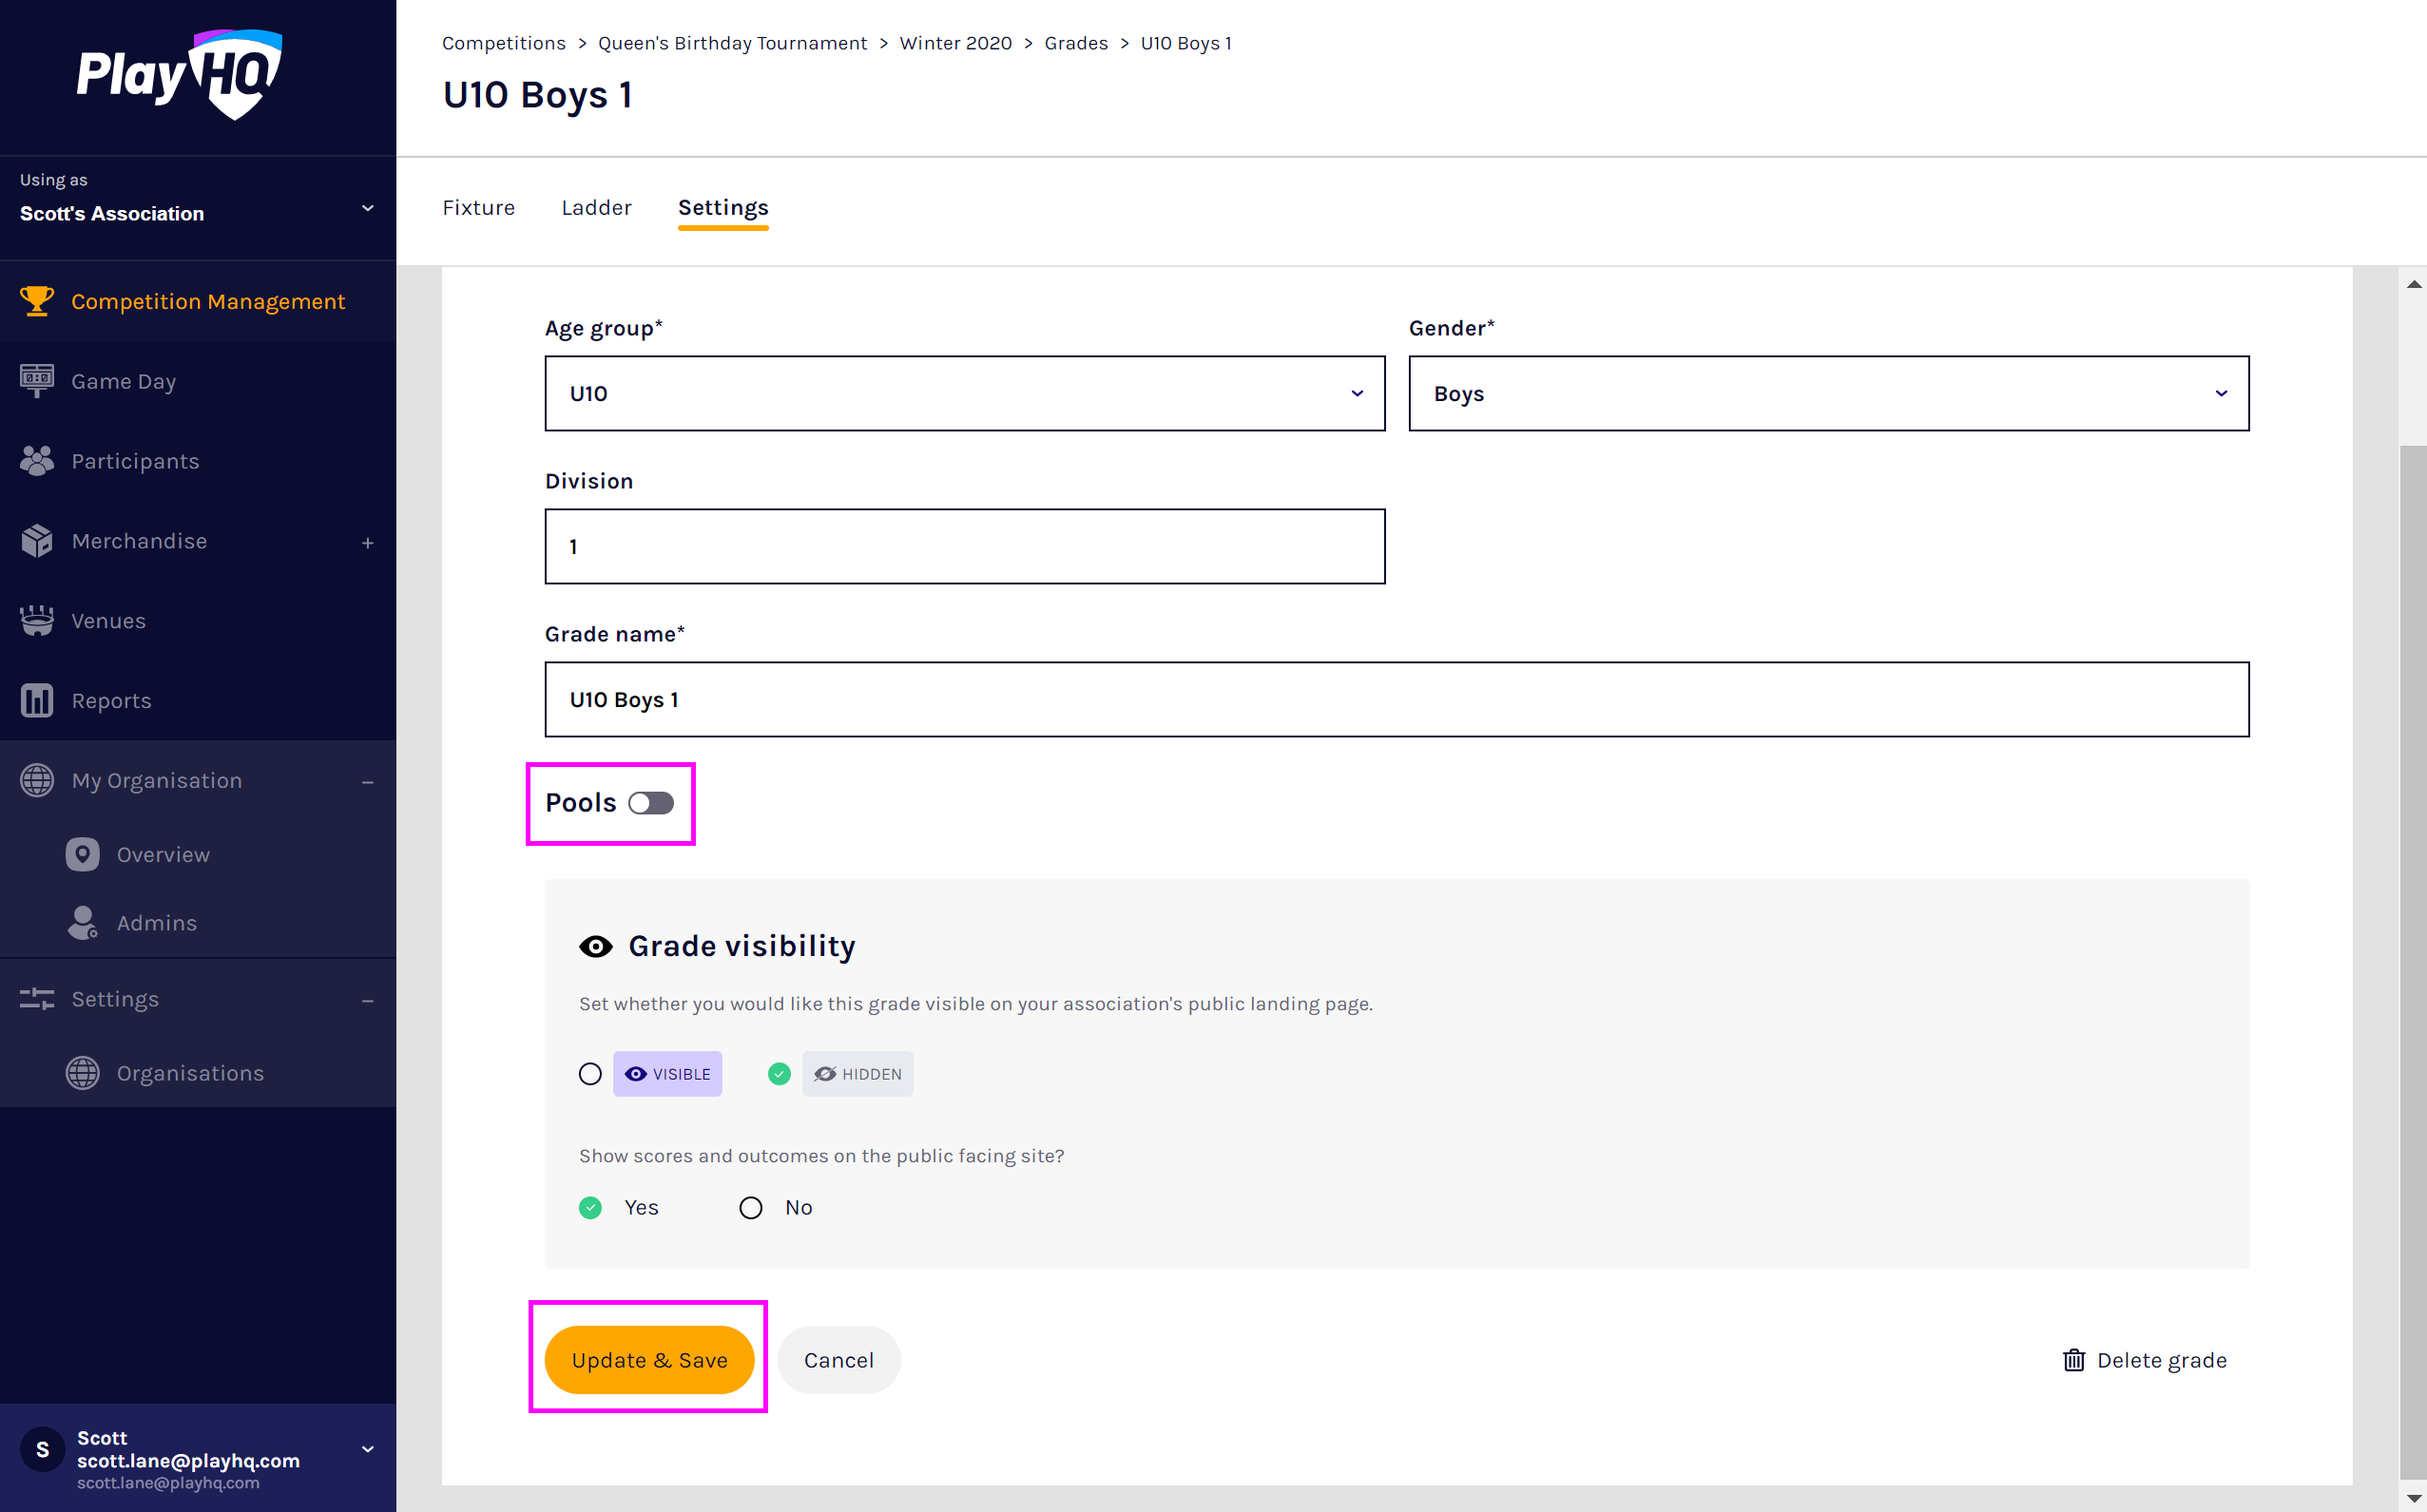Screen dimensions: 2427x1512
Task: Open Competition Management trophy icon
Action: 37,301
